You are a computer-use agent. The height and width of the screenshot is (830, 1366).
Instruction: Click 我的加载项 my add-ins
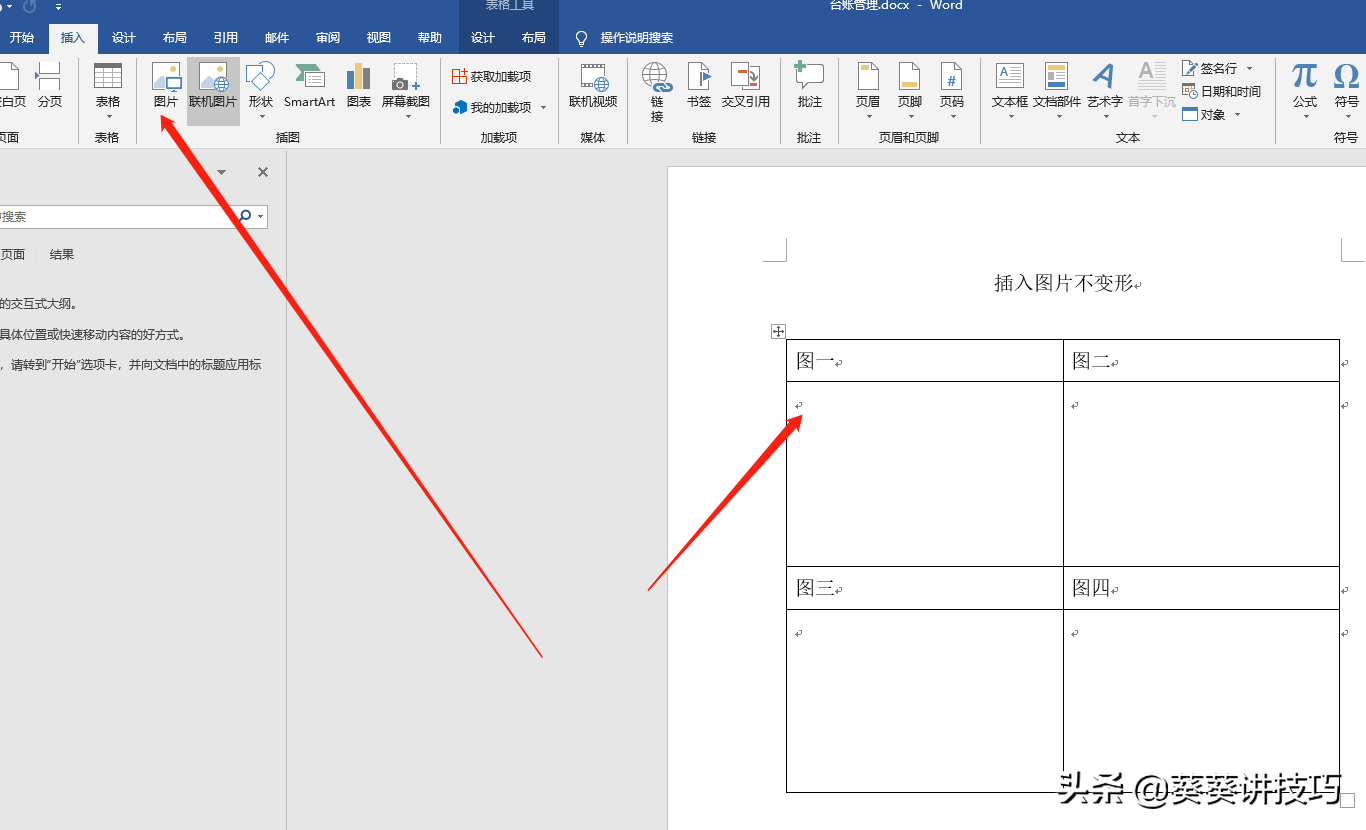pos(492,107)
